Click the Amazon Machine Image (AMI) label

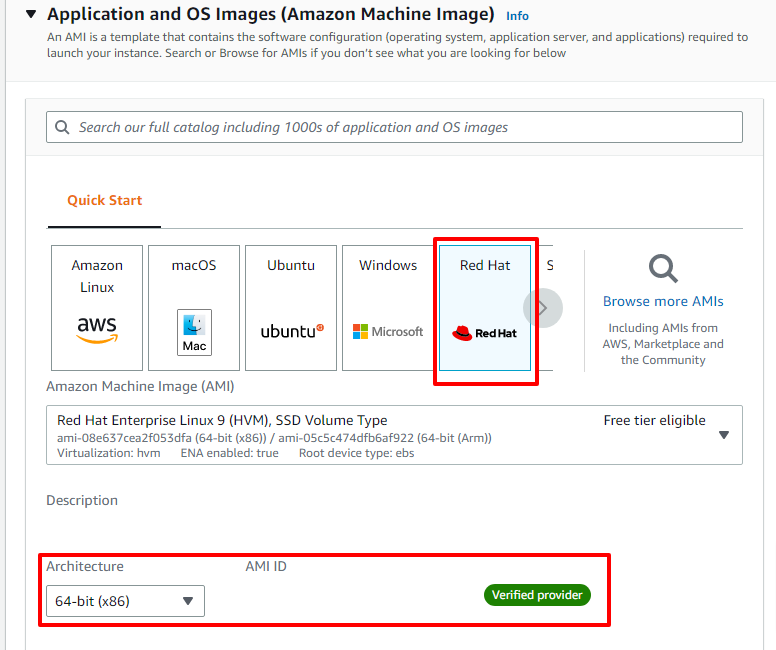click(x=140, y=386)
